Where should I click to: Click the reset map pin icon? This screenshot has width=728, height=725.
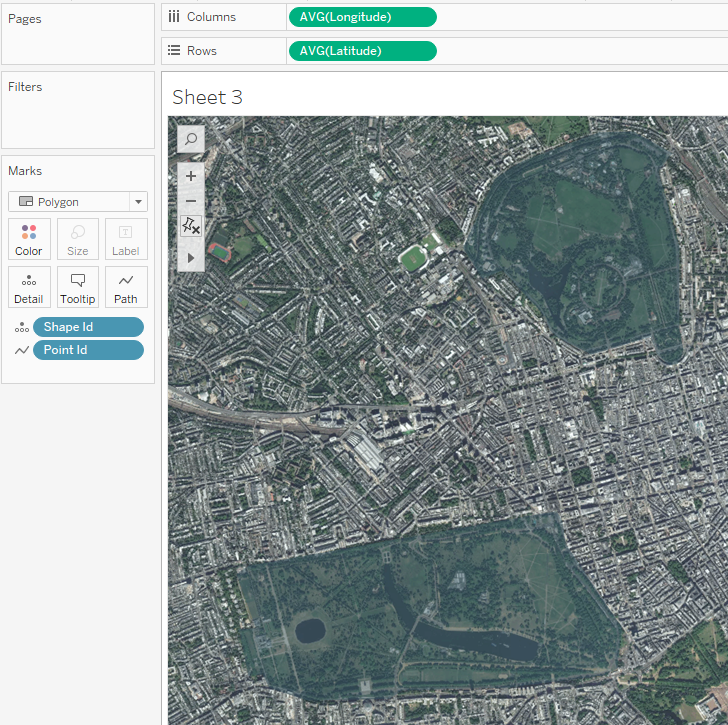click(191, 227)
